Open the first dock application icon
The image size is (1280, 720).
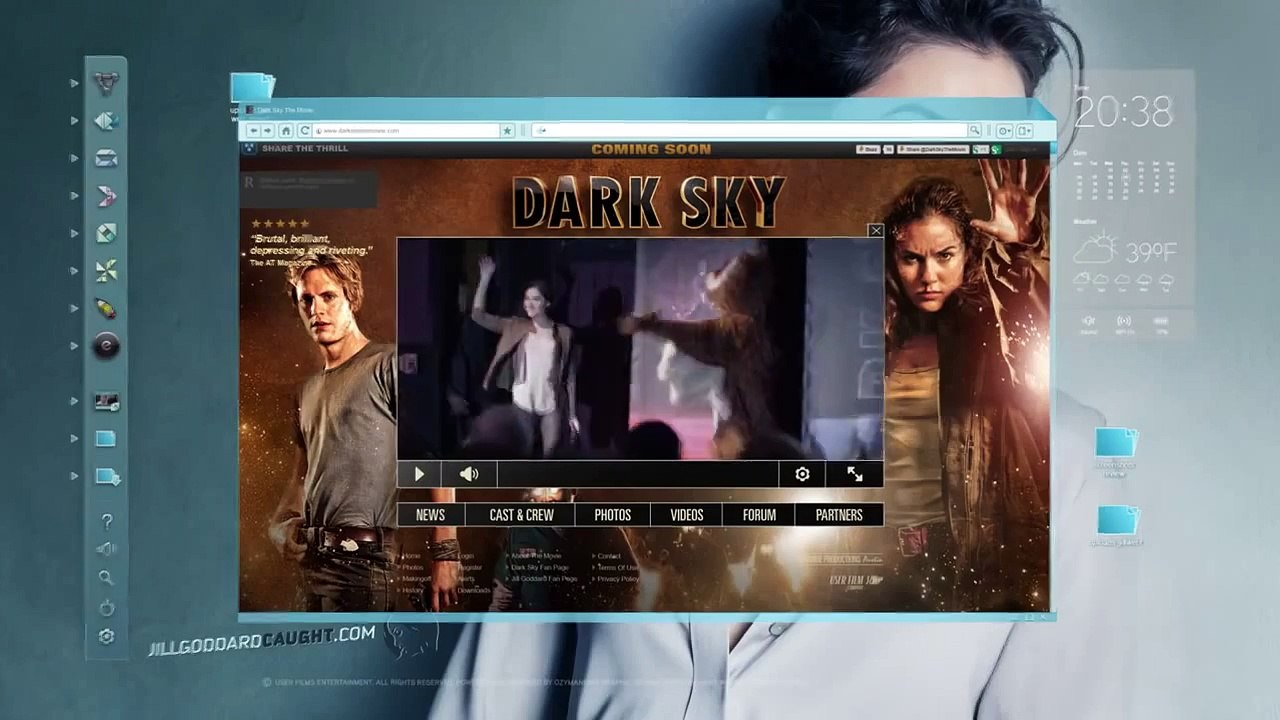106,83
